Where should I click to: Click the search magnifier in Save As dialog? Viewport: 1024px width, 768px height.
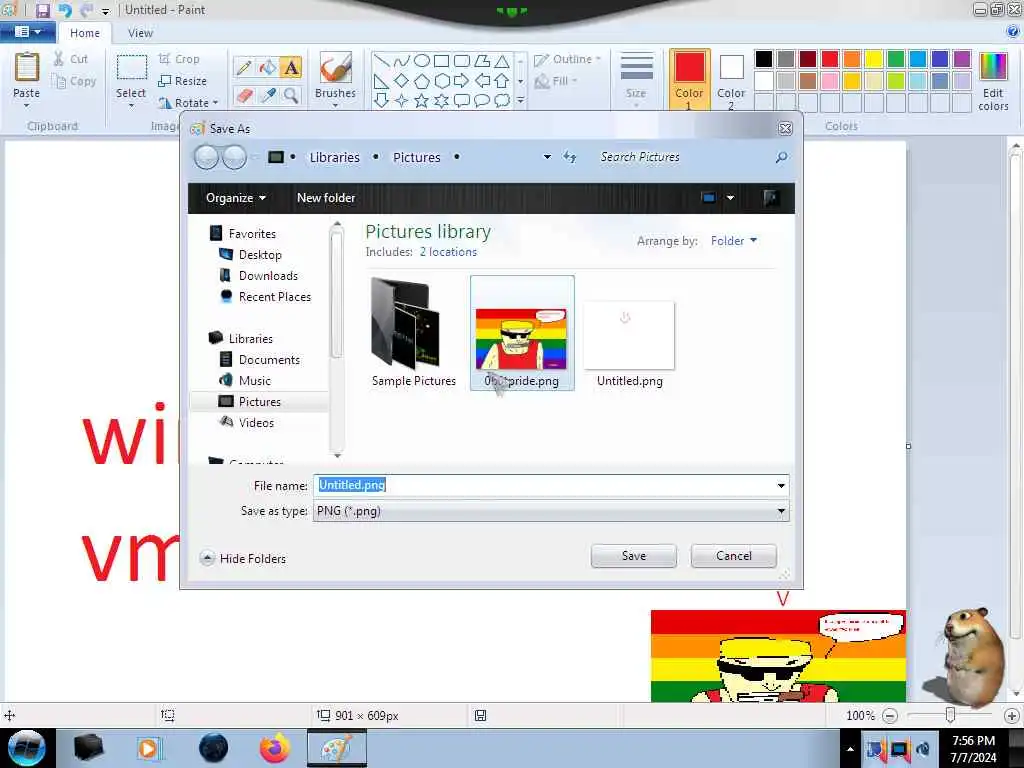781,157
